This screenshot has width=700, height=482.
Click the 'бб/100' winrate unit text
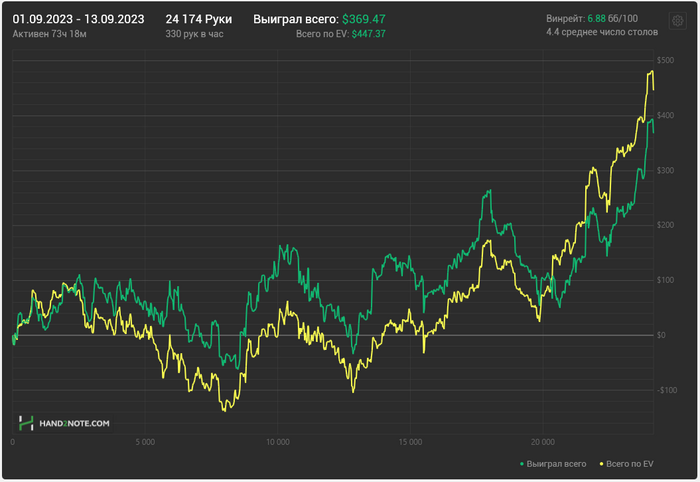(x=623, y=18)
